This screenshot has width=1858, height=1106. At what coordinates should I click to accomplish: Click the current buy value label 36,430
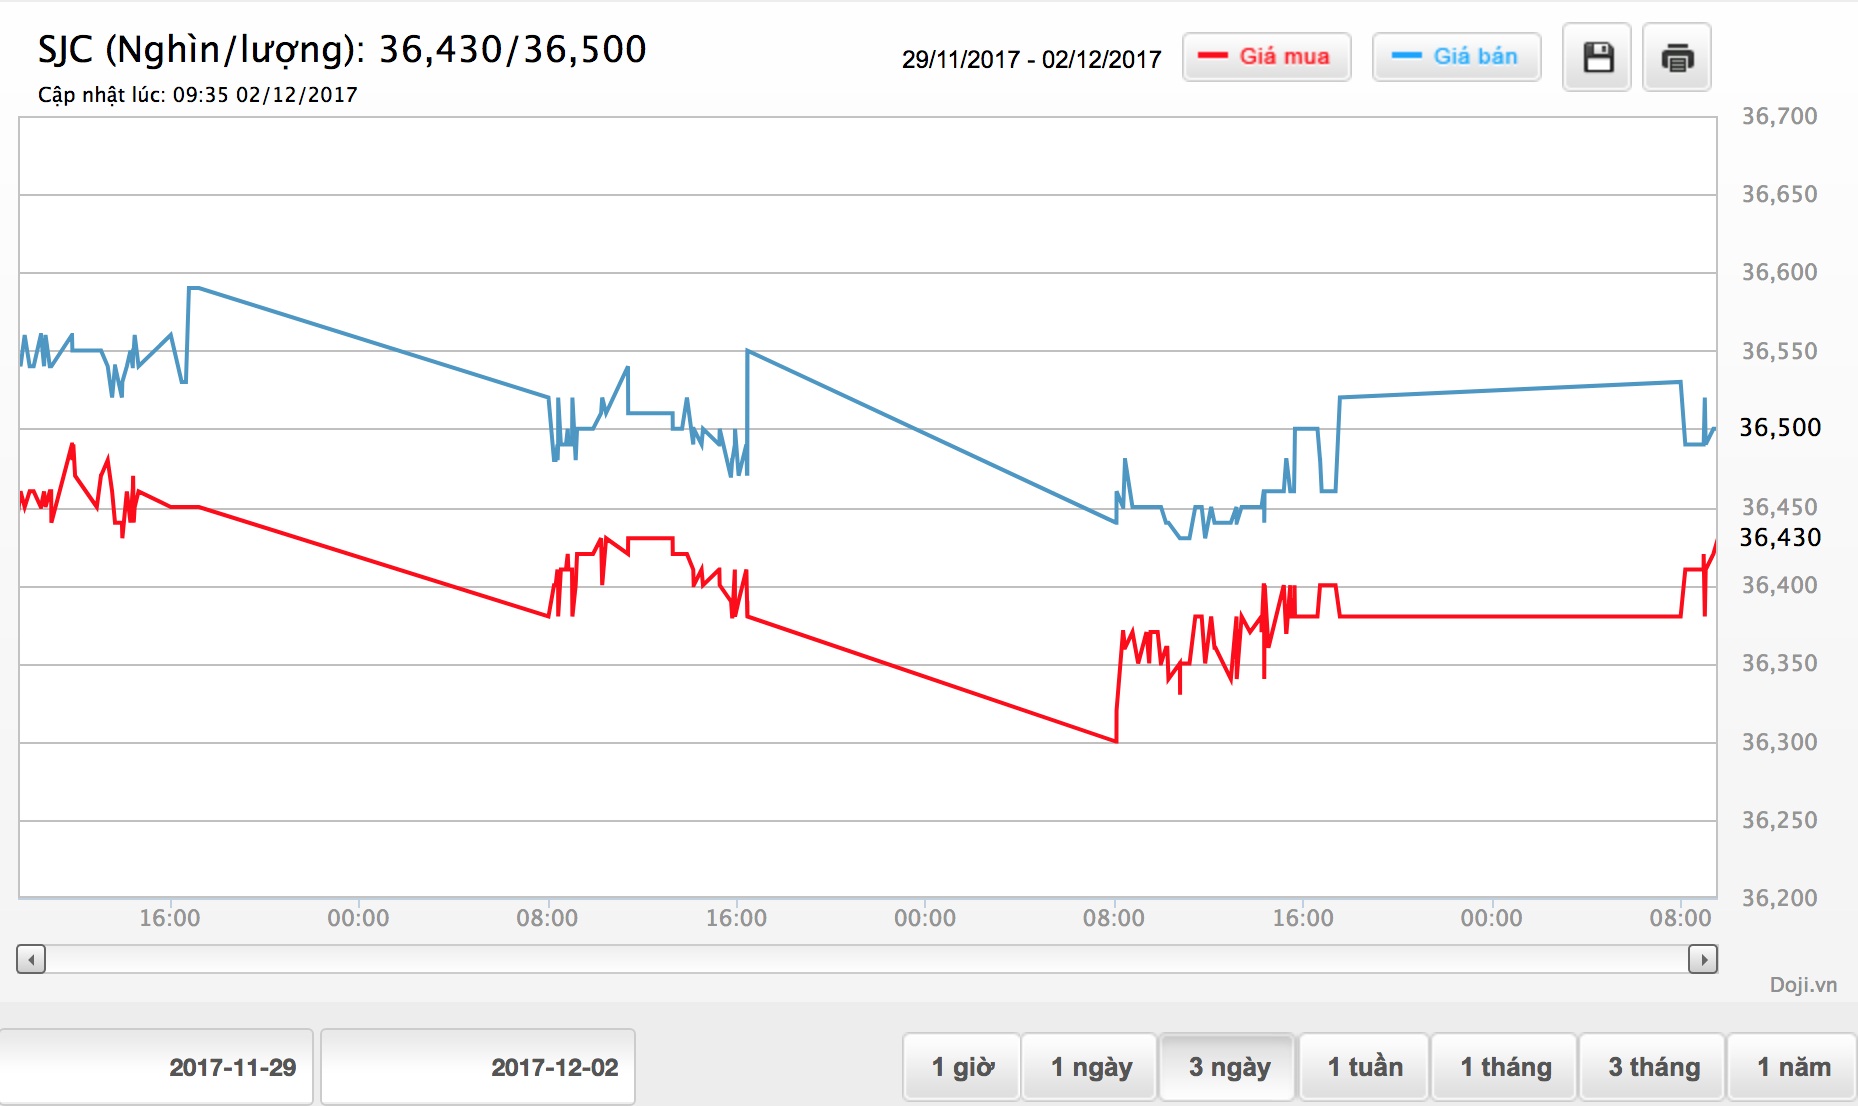click(x=1780, y=537)
